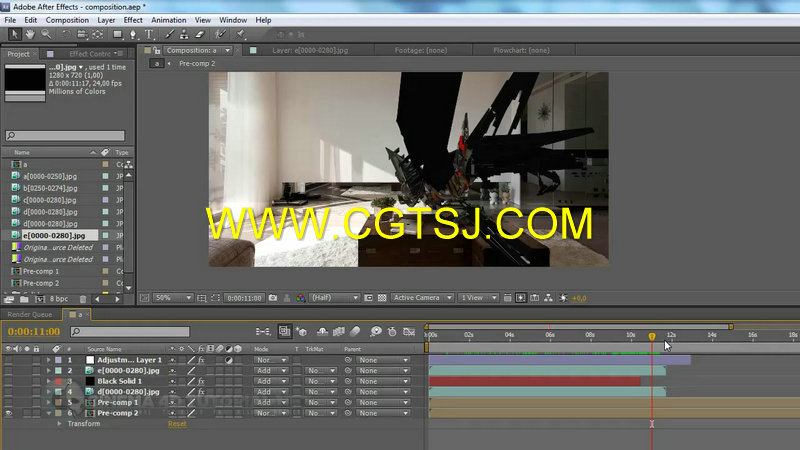Toggle visibility of Black Solid 1 layer

click(8, 381)
